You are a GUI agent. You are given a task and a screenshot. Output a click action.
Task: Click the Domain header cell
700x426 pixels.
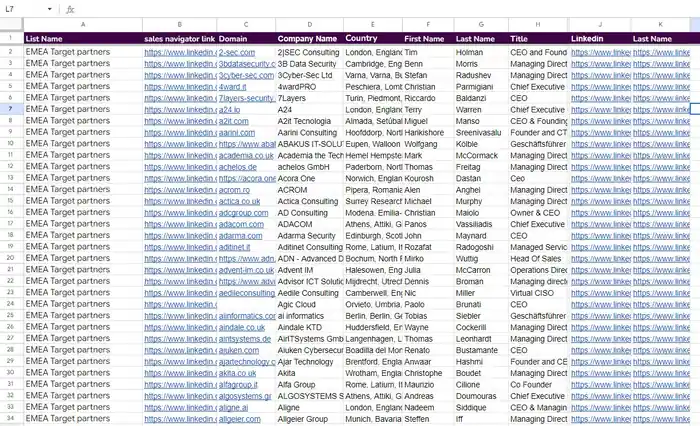coord(246,39)
